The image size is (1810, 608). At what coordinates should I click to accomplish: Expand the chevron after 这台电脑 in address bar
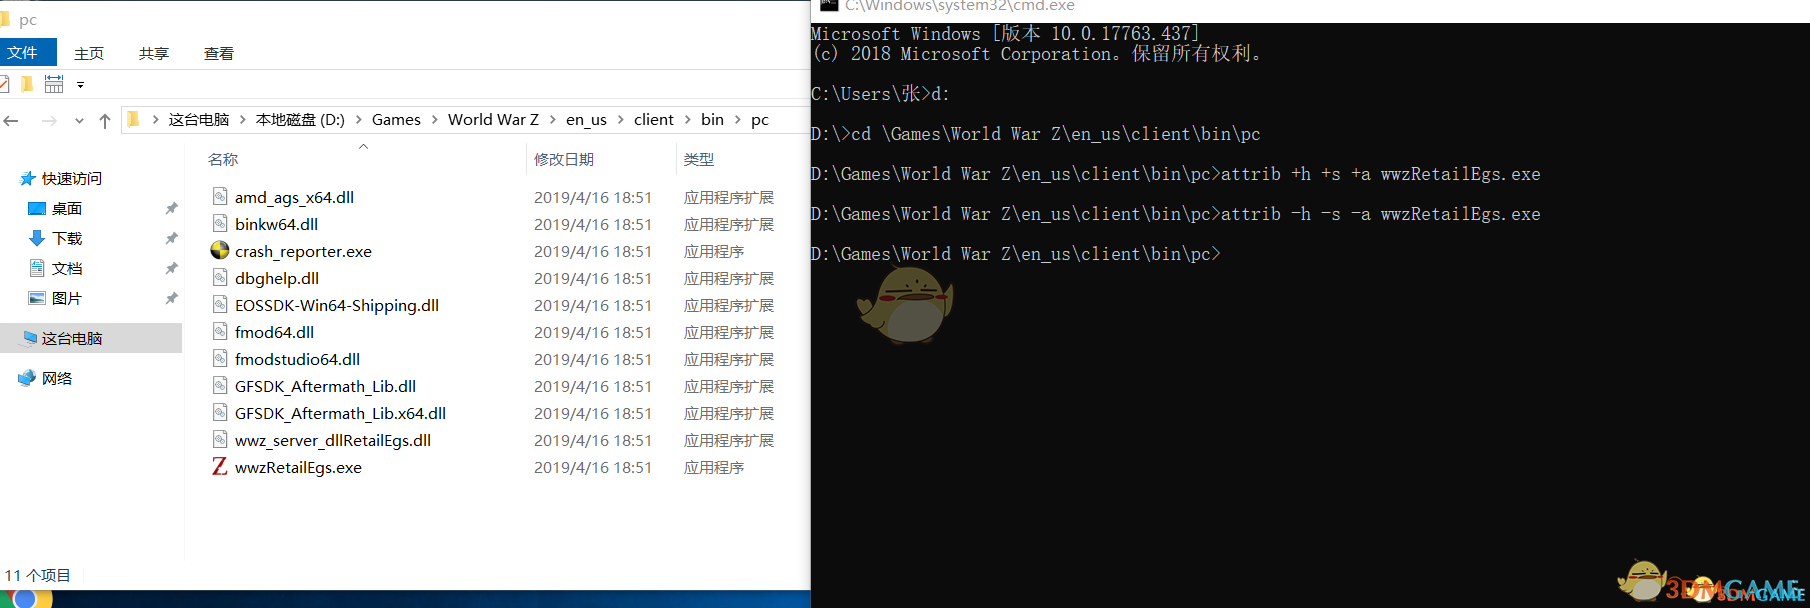(x=242, y=120)
